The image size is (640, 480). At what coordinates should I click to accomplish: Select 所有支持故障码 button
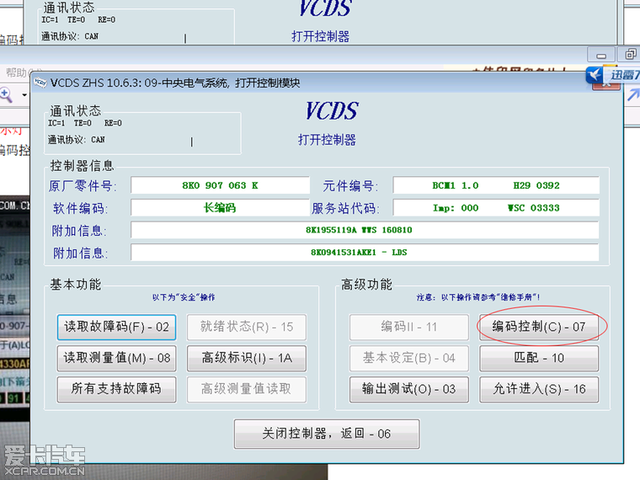[117, 388]
